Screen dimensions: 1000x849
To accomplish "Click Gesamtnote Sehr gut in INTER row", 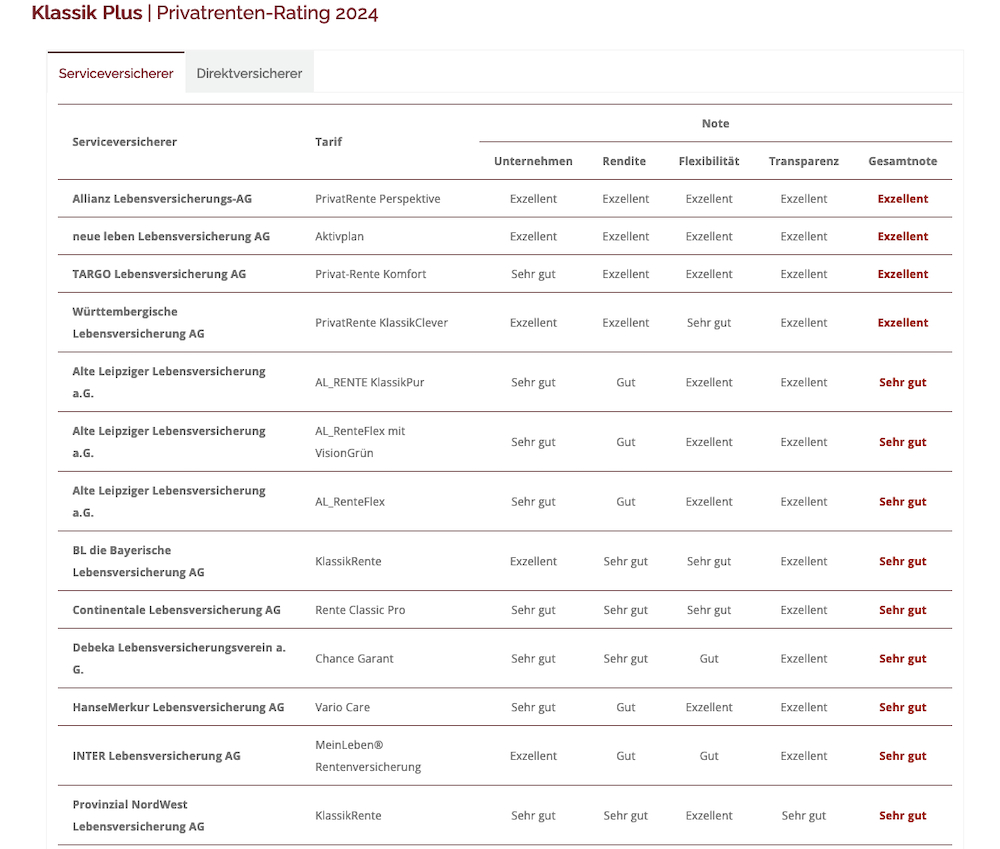I will (903, 756).
